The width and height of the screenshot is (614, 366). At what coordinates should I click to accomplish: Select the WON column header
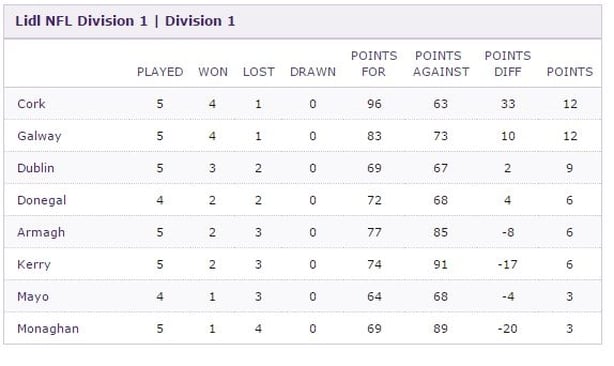click(213, 72)
